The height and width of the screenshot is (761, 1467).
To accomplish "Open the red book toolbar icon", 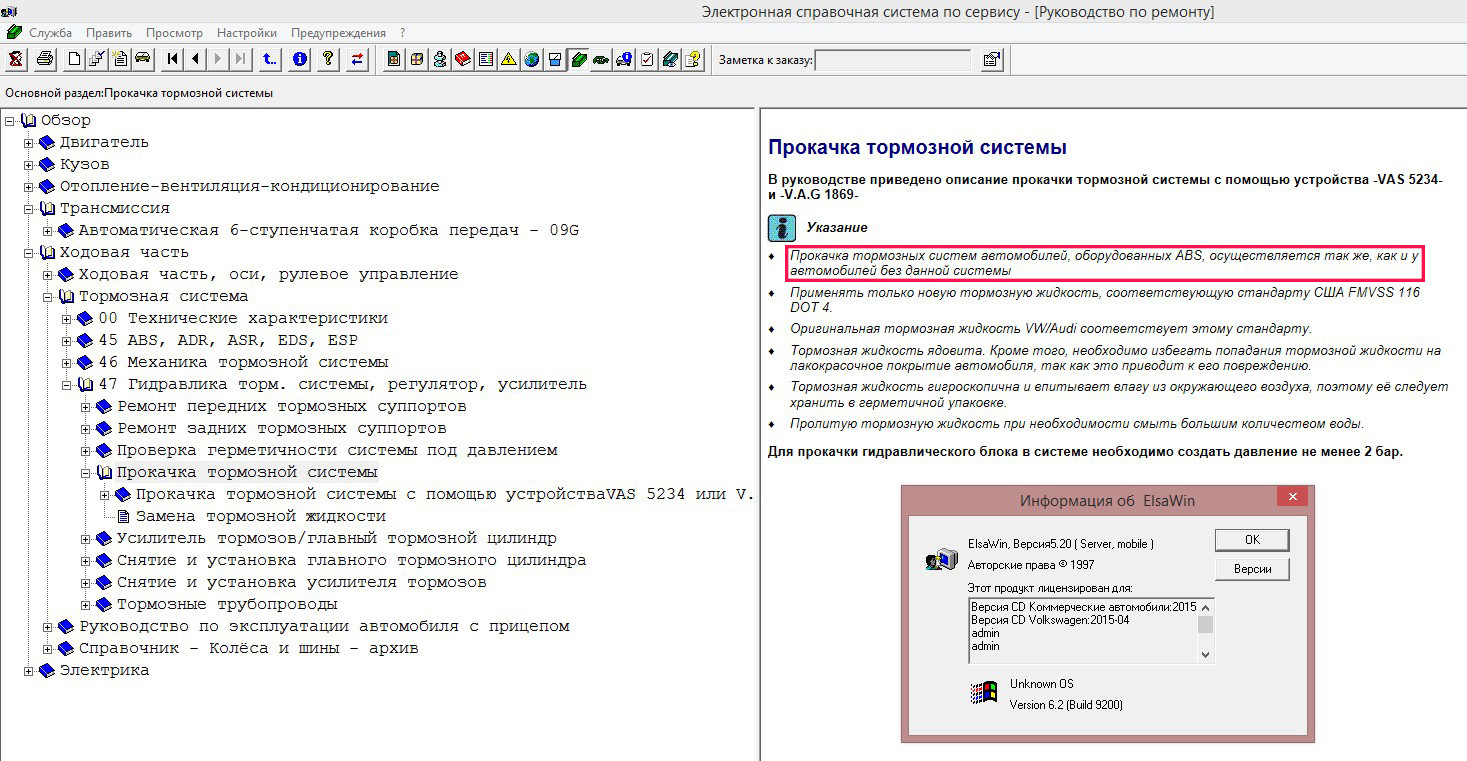I will tap(462, 59).
